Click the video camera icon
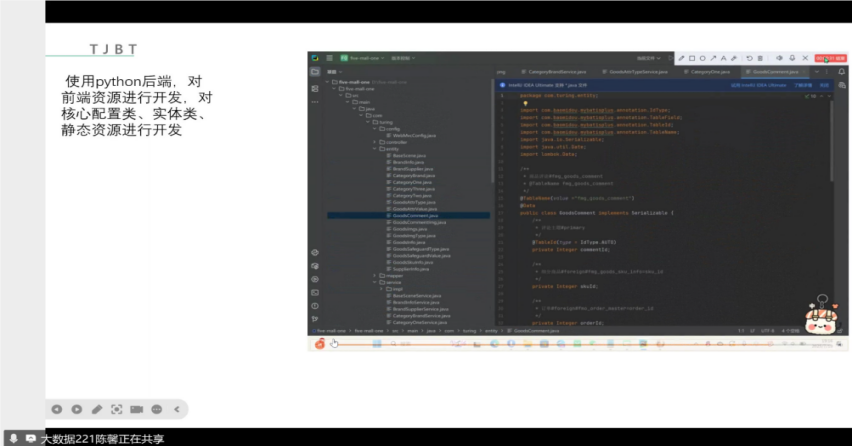The width and height of the screenshot is (853, 446). click(x=137, y=409)
